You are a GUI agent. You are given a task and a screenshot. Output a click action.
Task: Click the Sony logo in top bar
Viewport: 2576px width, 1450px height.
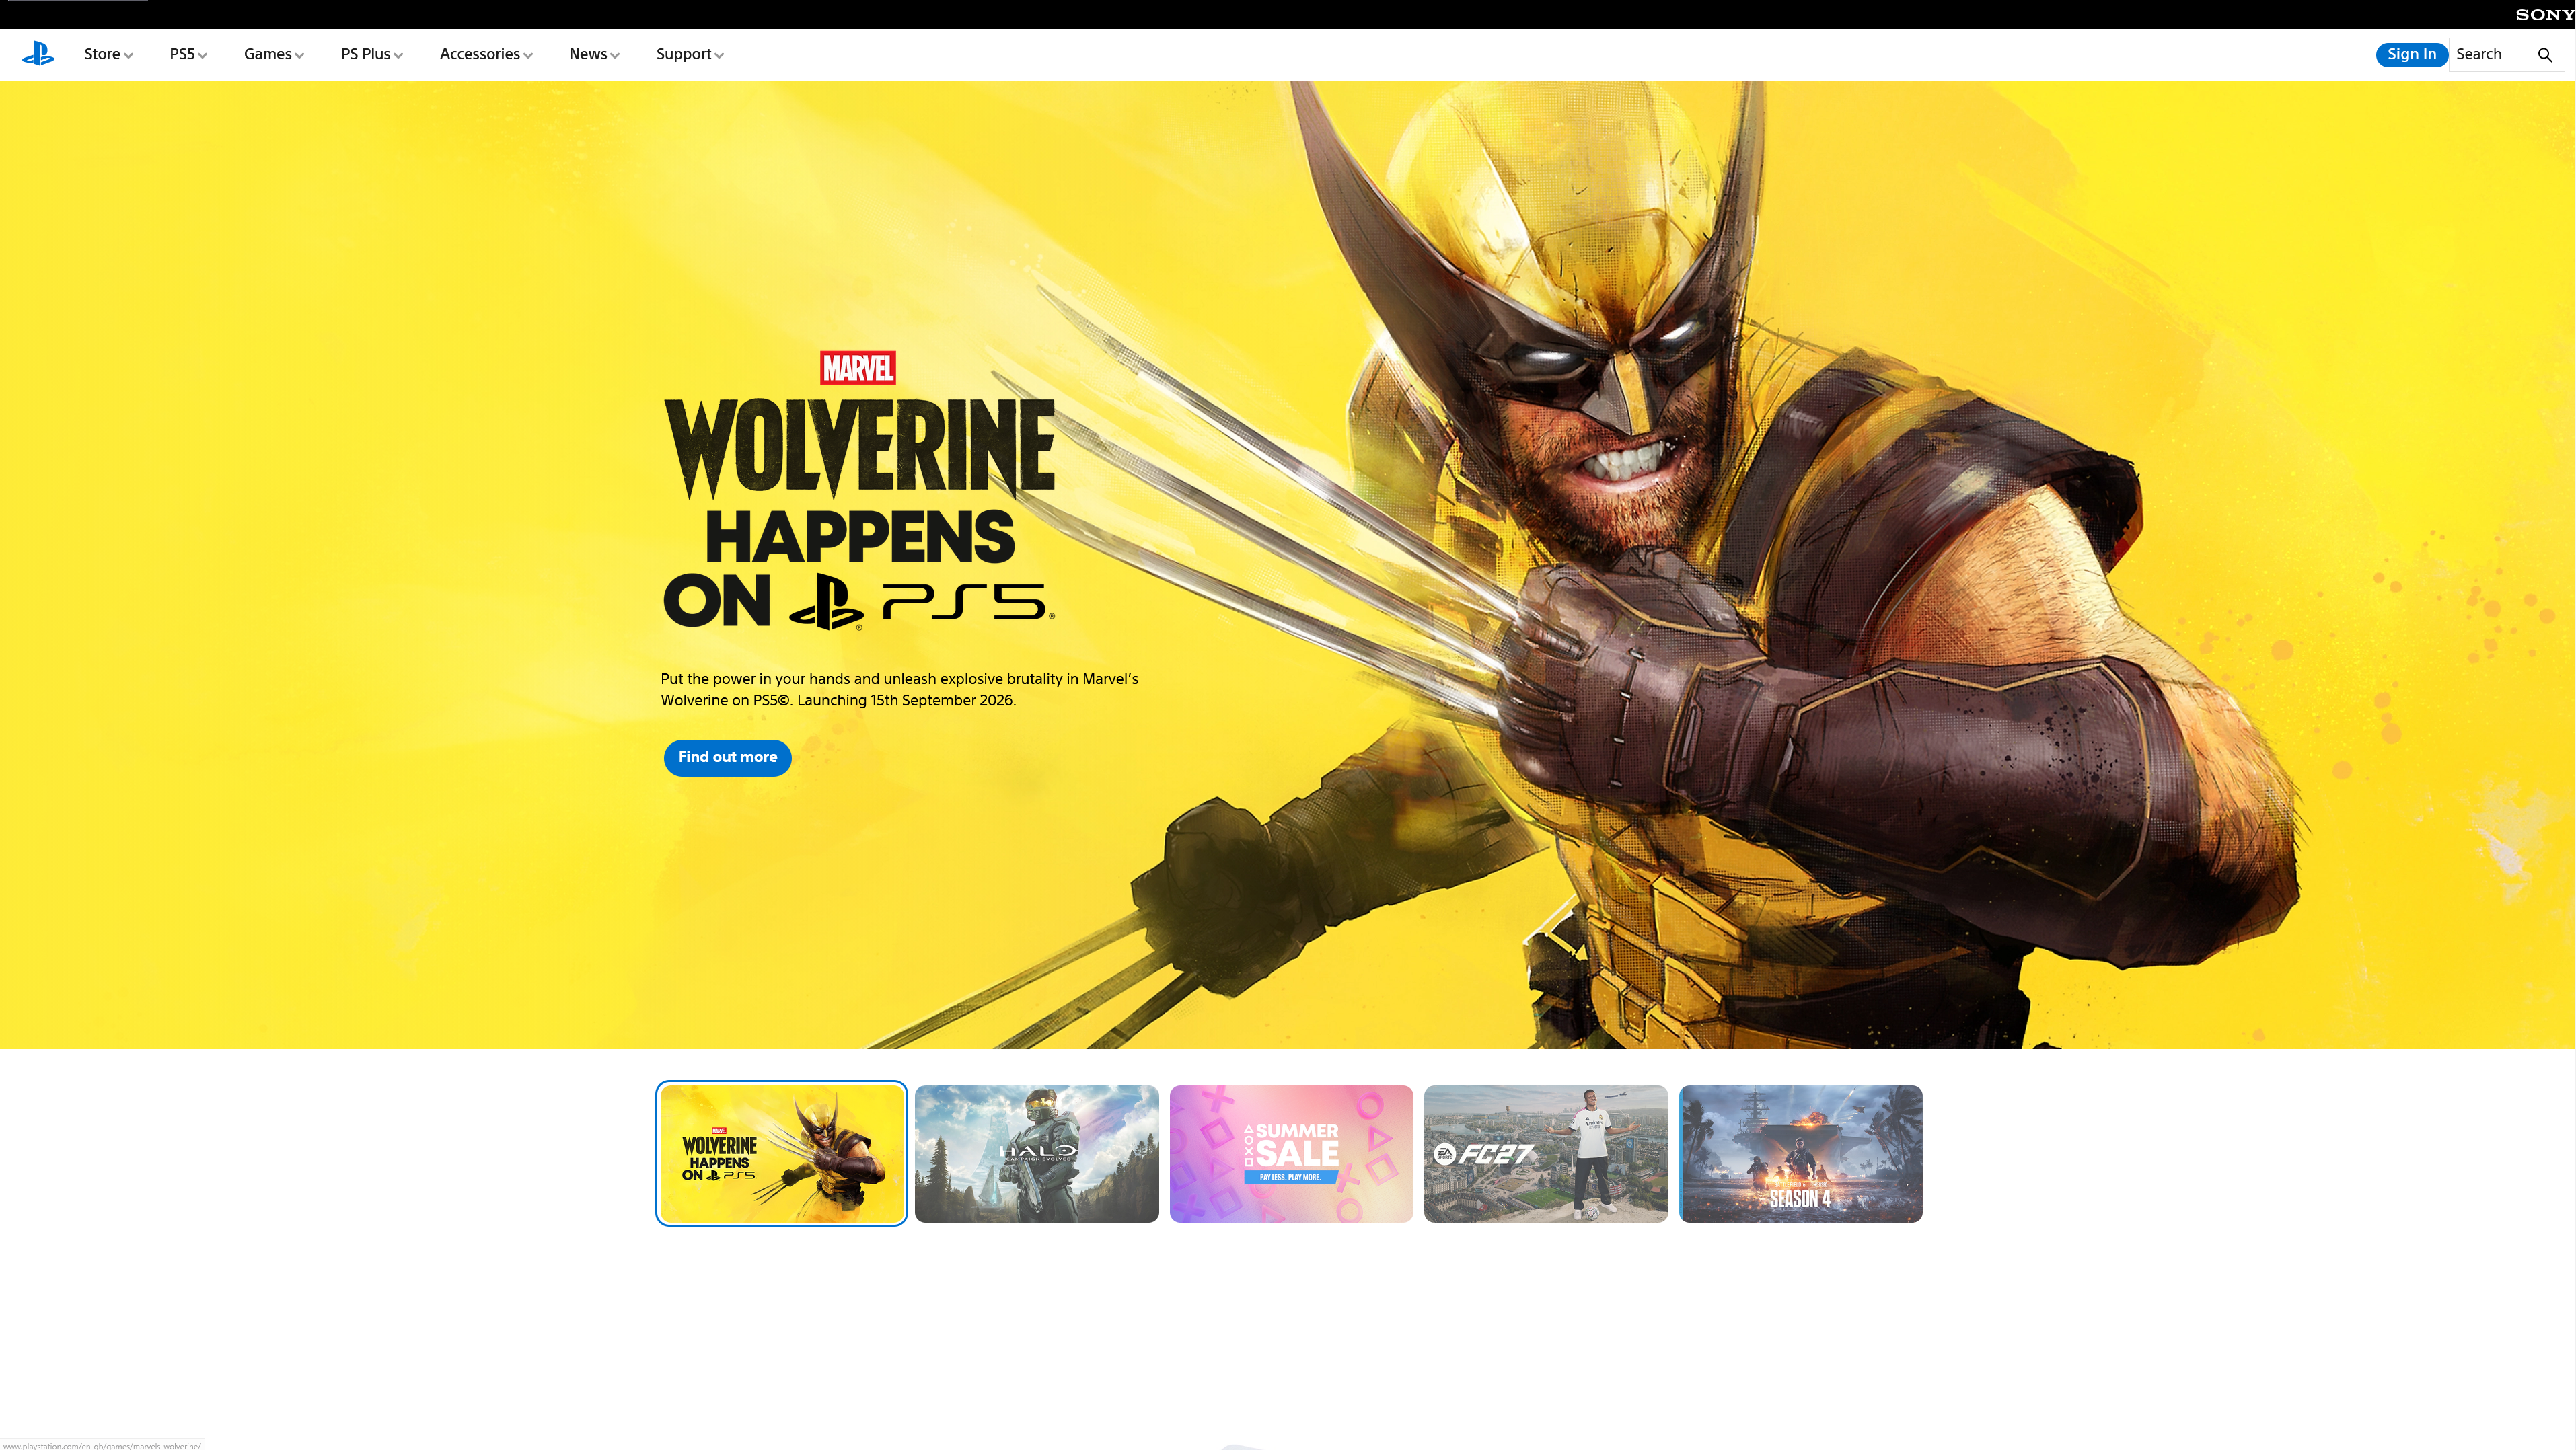click(x=2544, y=14)
